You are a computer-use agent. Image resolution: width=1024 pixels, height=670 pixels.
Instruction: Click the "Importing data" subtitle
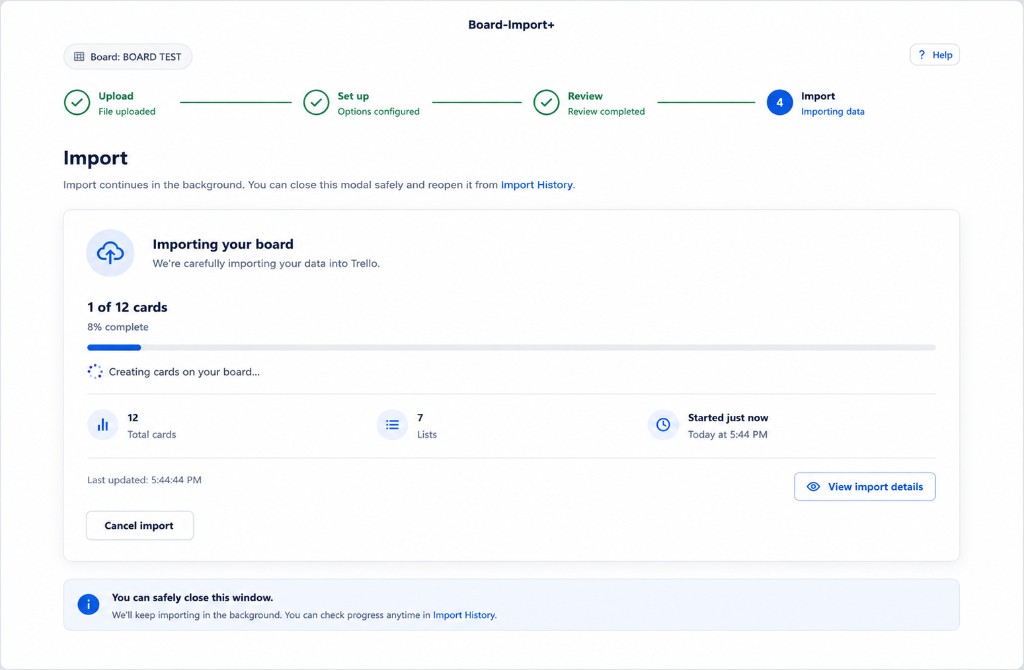click(833, 112)
